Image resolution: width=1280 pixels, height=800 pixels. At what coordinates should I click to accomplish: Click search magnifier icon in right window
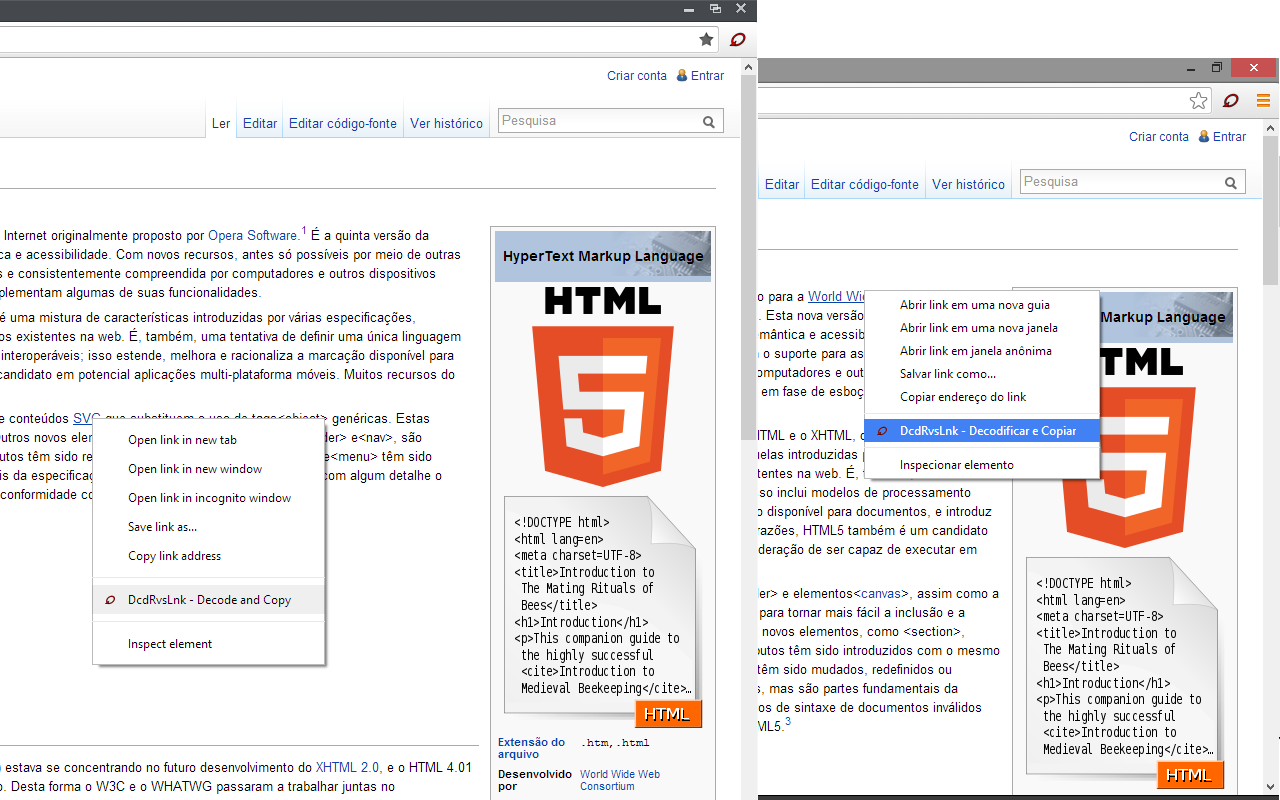[1231, 183]
